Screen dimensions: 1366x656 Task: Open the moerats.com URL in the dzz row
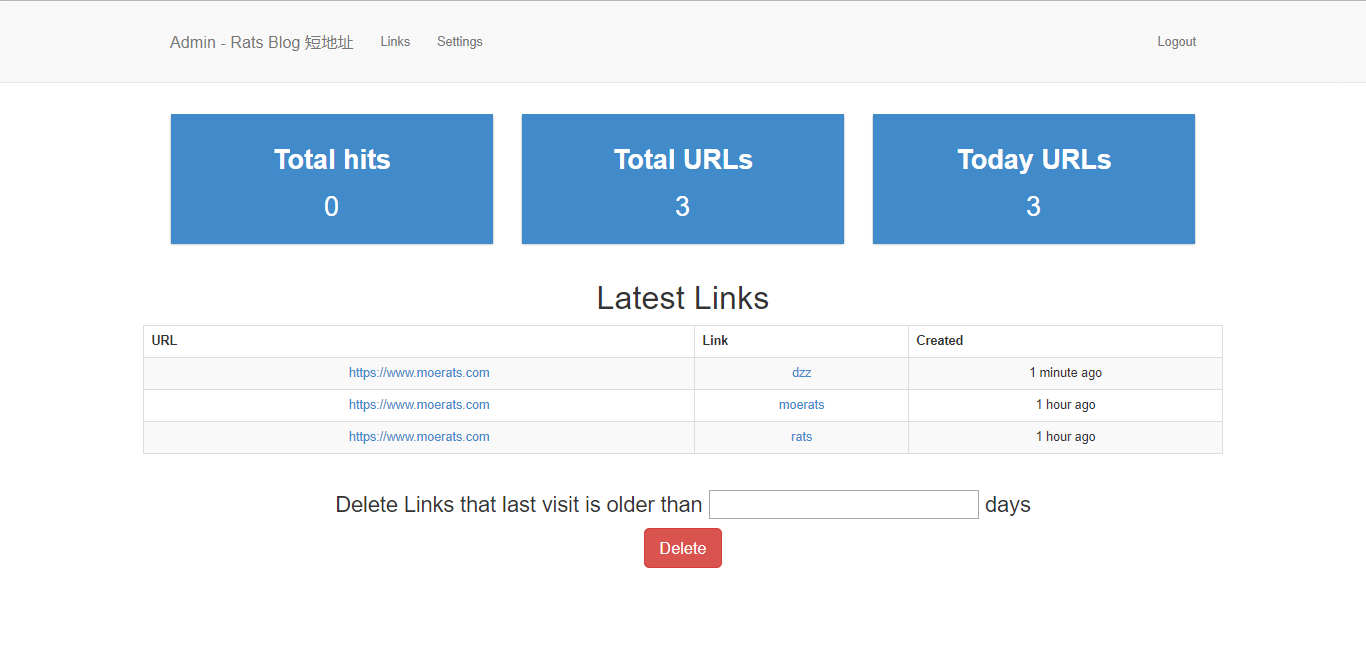[x=419, y=373]
